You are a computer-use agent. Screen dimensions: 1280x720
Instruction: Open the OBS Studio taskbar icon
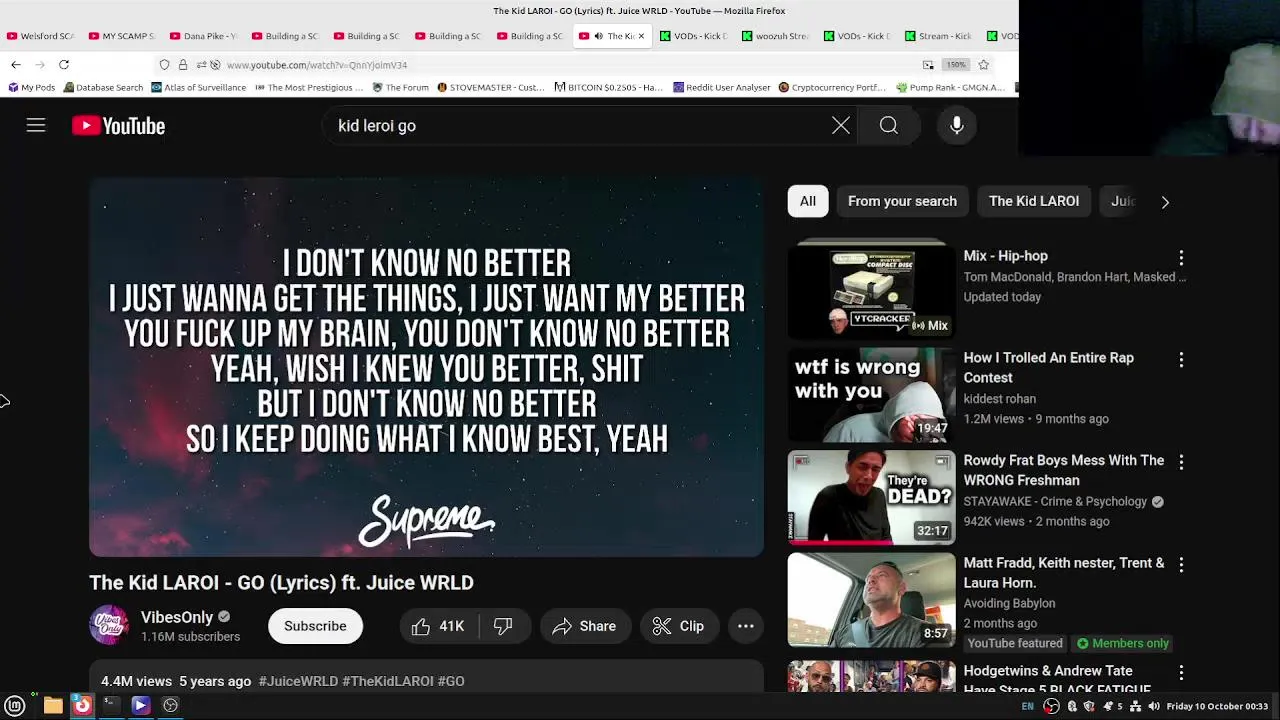[170, 705]
